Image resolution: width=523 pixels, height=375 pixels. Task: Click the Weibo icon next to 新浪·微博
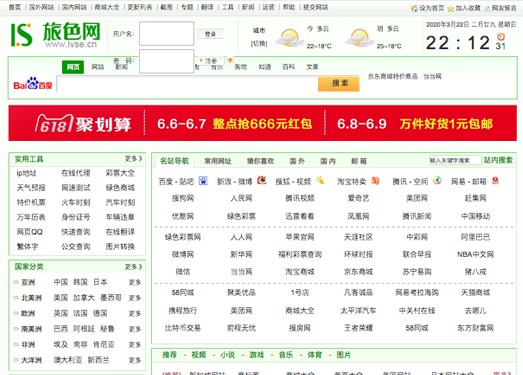pos(262,180)
